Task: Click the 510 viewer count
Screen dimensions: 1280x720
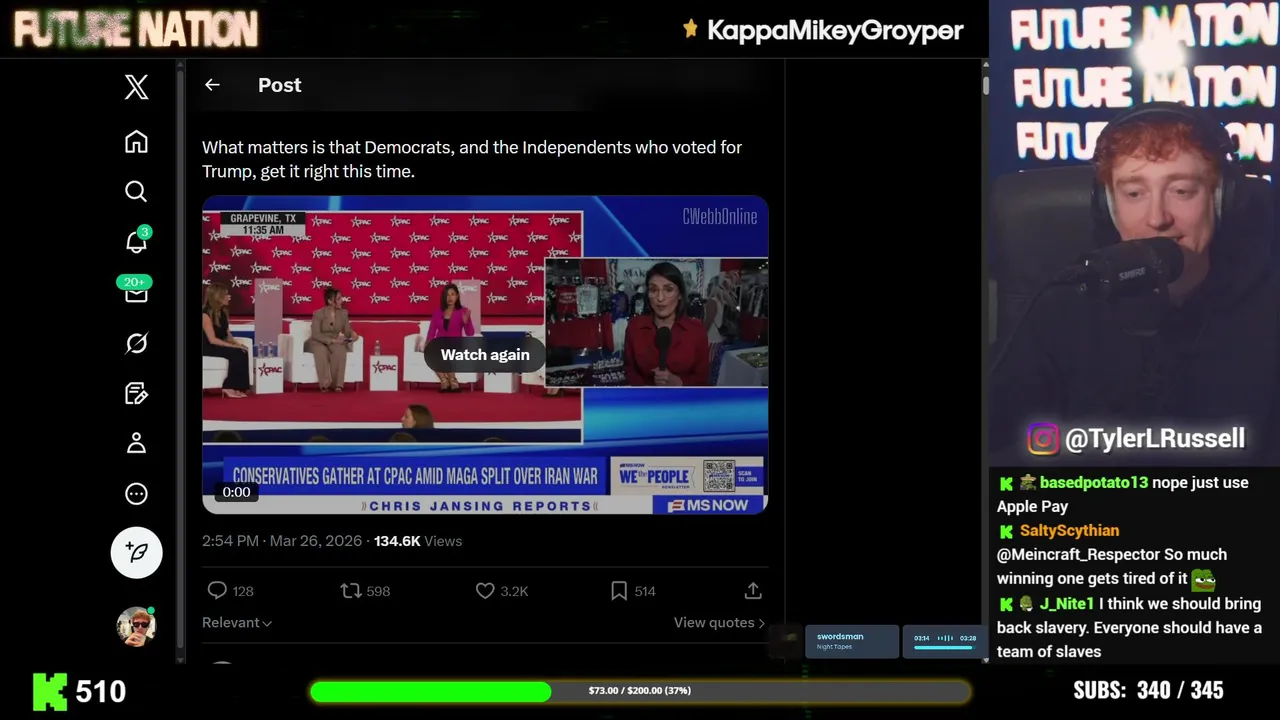Action: [101, 691]
